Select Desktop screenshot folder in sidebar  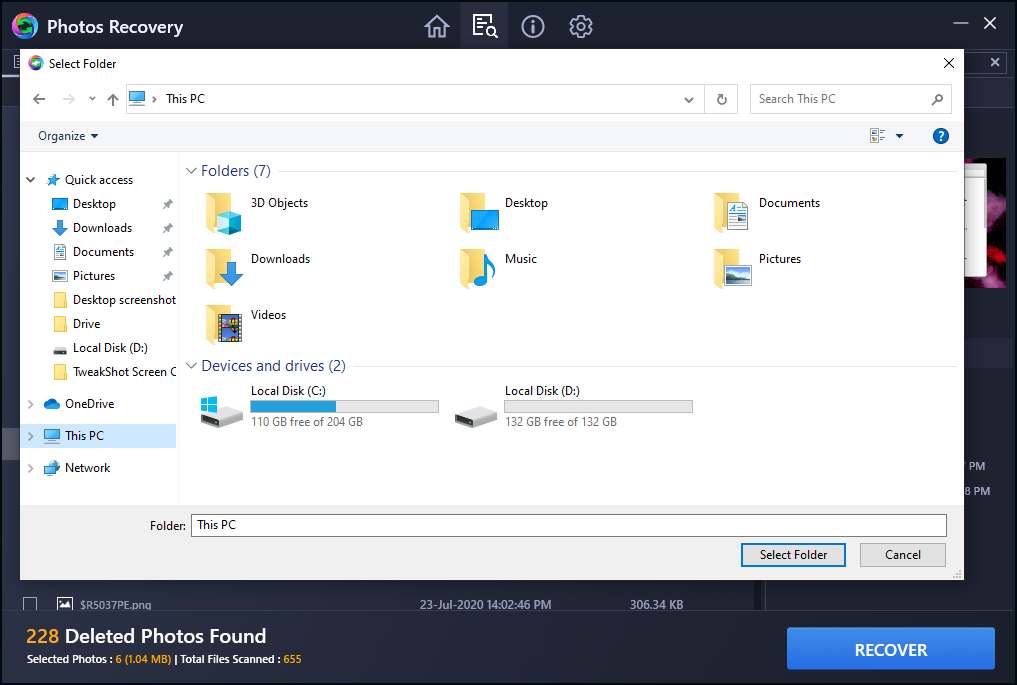point(114,300)
